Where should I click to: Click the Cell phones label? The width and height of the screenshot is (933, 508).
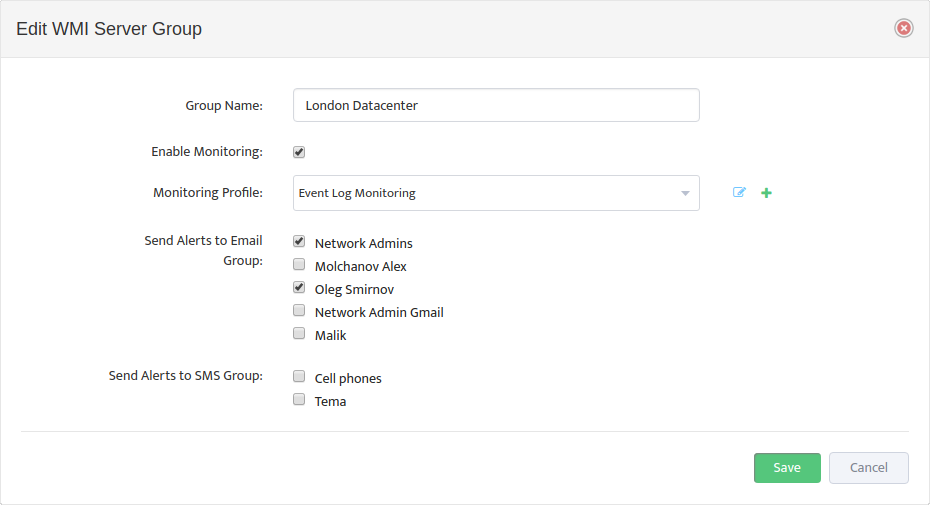point(348,379)
